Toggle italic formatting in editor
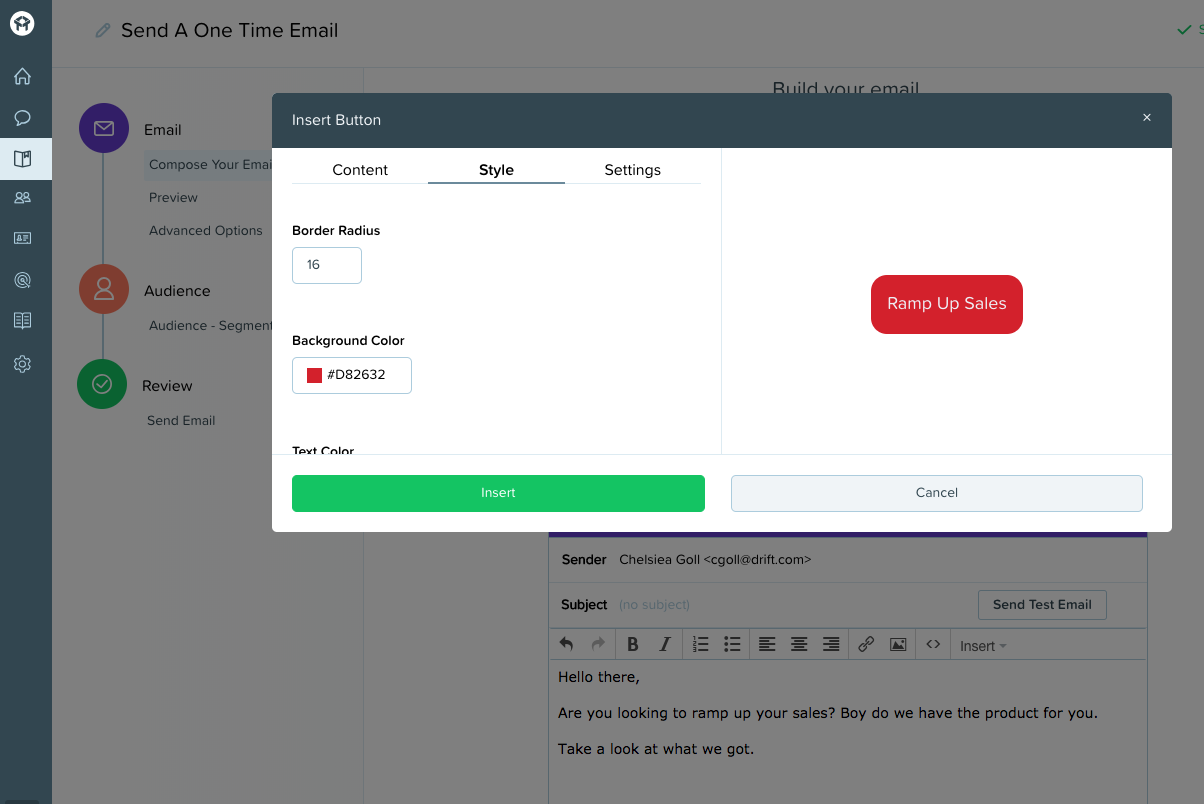The height and width of the screenshot is (804, 1204). [664, 645]
